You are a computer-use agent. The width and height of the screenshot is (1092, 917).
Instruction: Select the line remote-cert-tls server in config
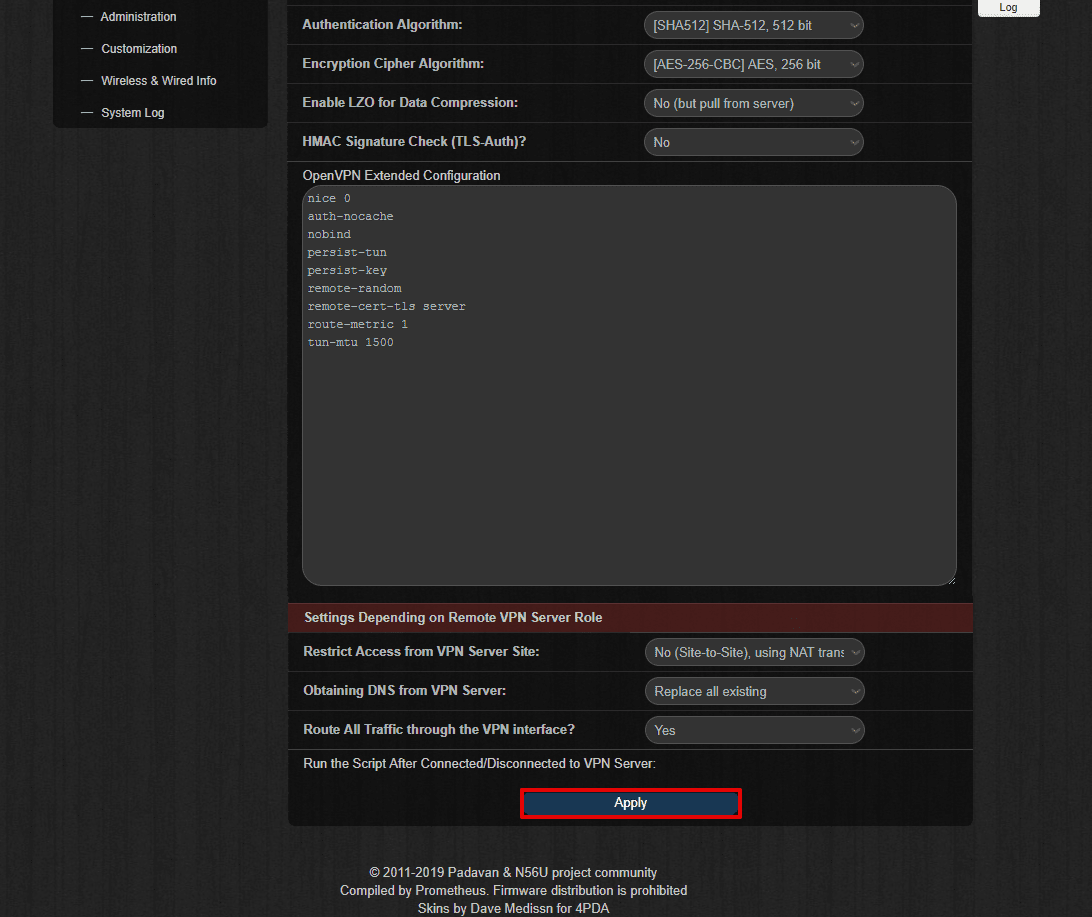(x=386, y=306)
